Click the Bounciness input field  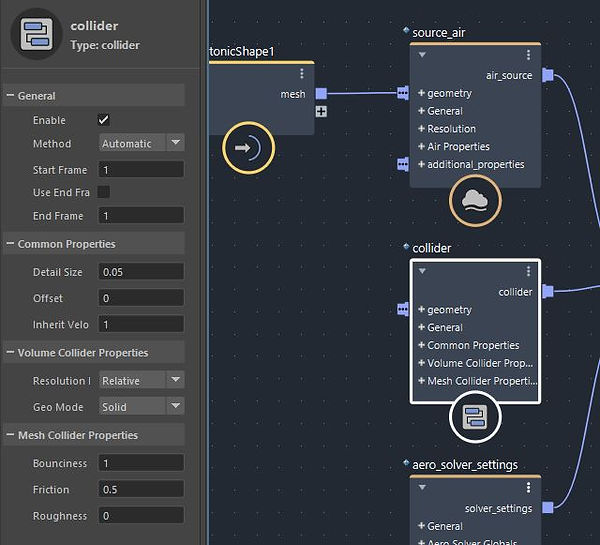141,463
